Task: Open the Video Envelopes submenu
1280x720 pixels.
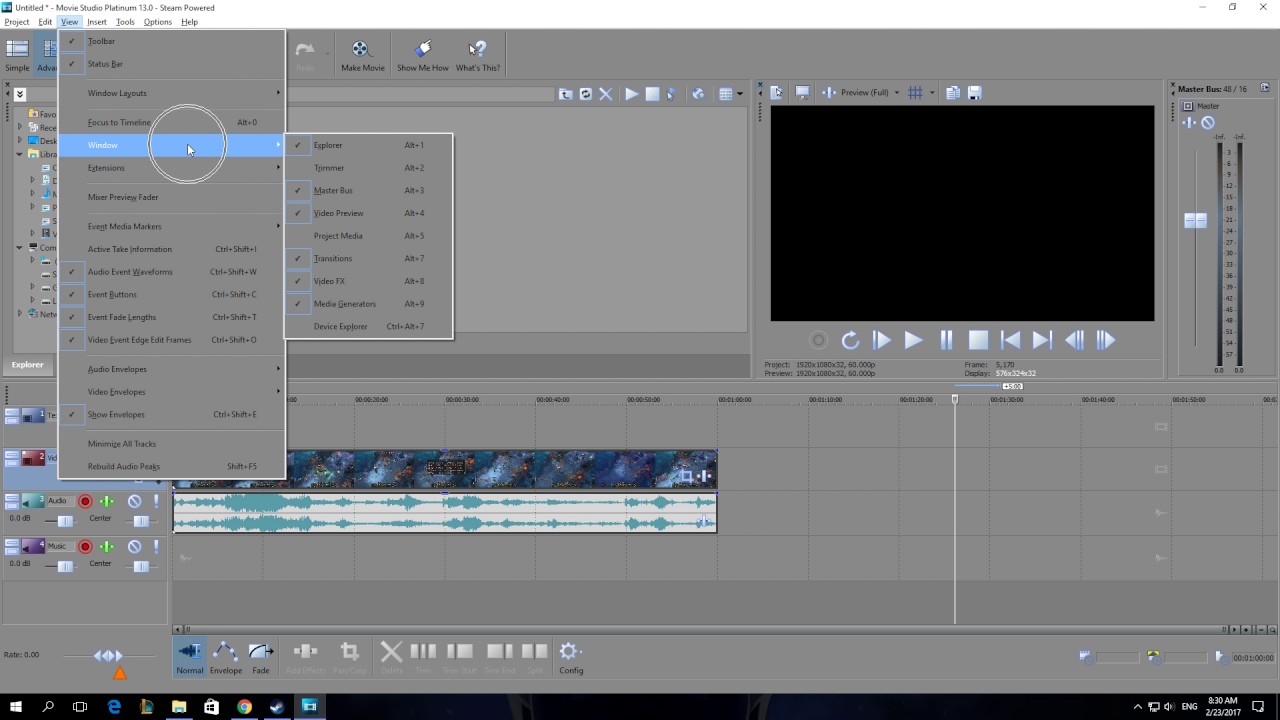Action: pos(171,392)
